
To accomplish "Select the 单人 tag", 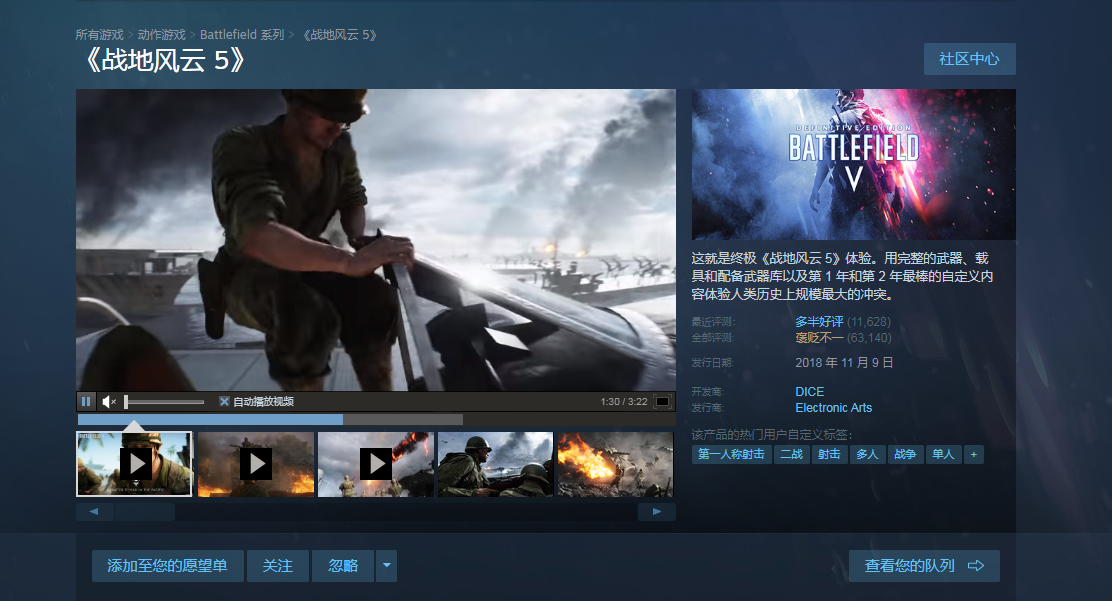I will [x=943, y=454].
